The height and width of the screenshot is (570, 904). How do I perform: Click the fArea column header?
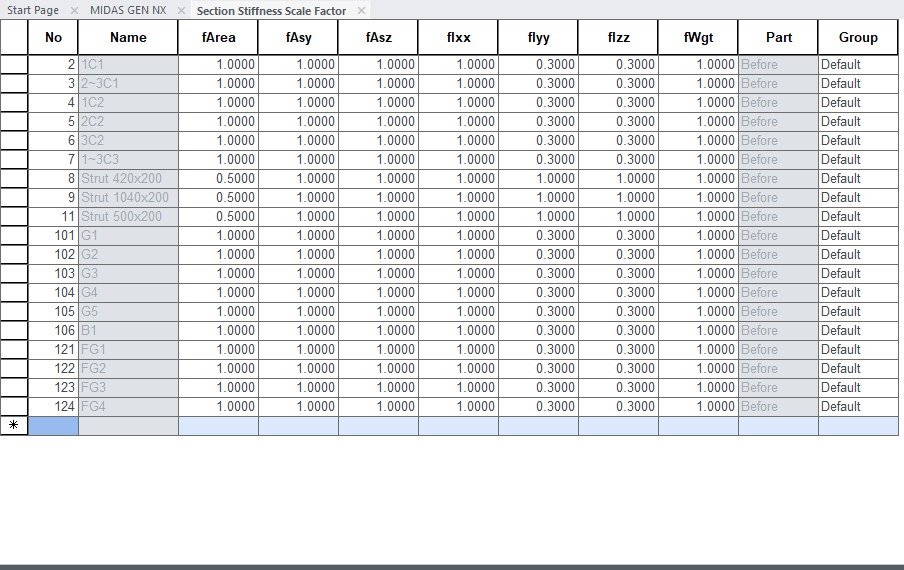click(x=218, y=37)
